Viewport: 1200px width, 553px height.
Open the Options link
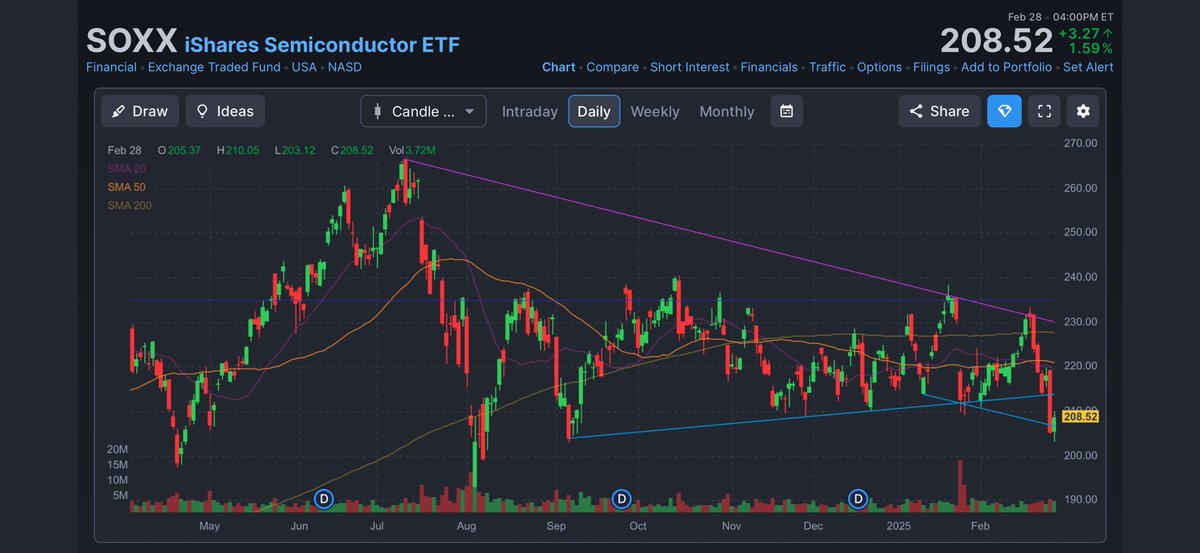coord(879,67)
